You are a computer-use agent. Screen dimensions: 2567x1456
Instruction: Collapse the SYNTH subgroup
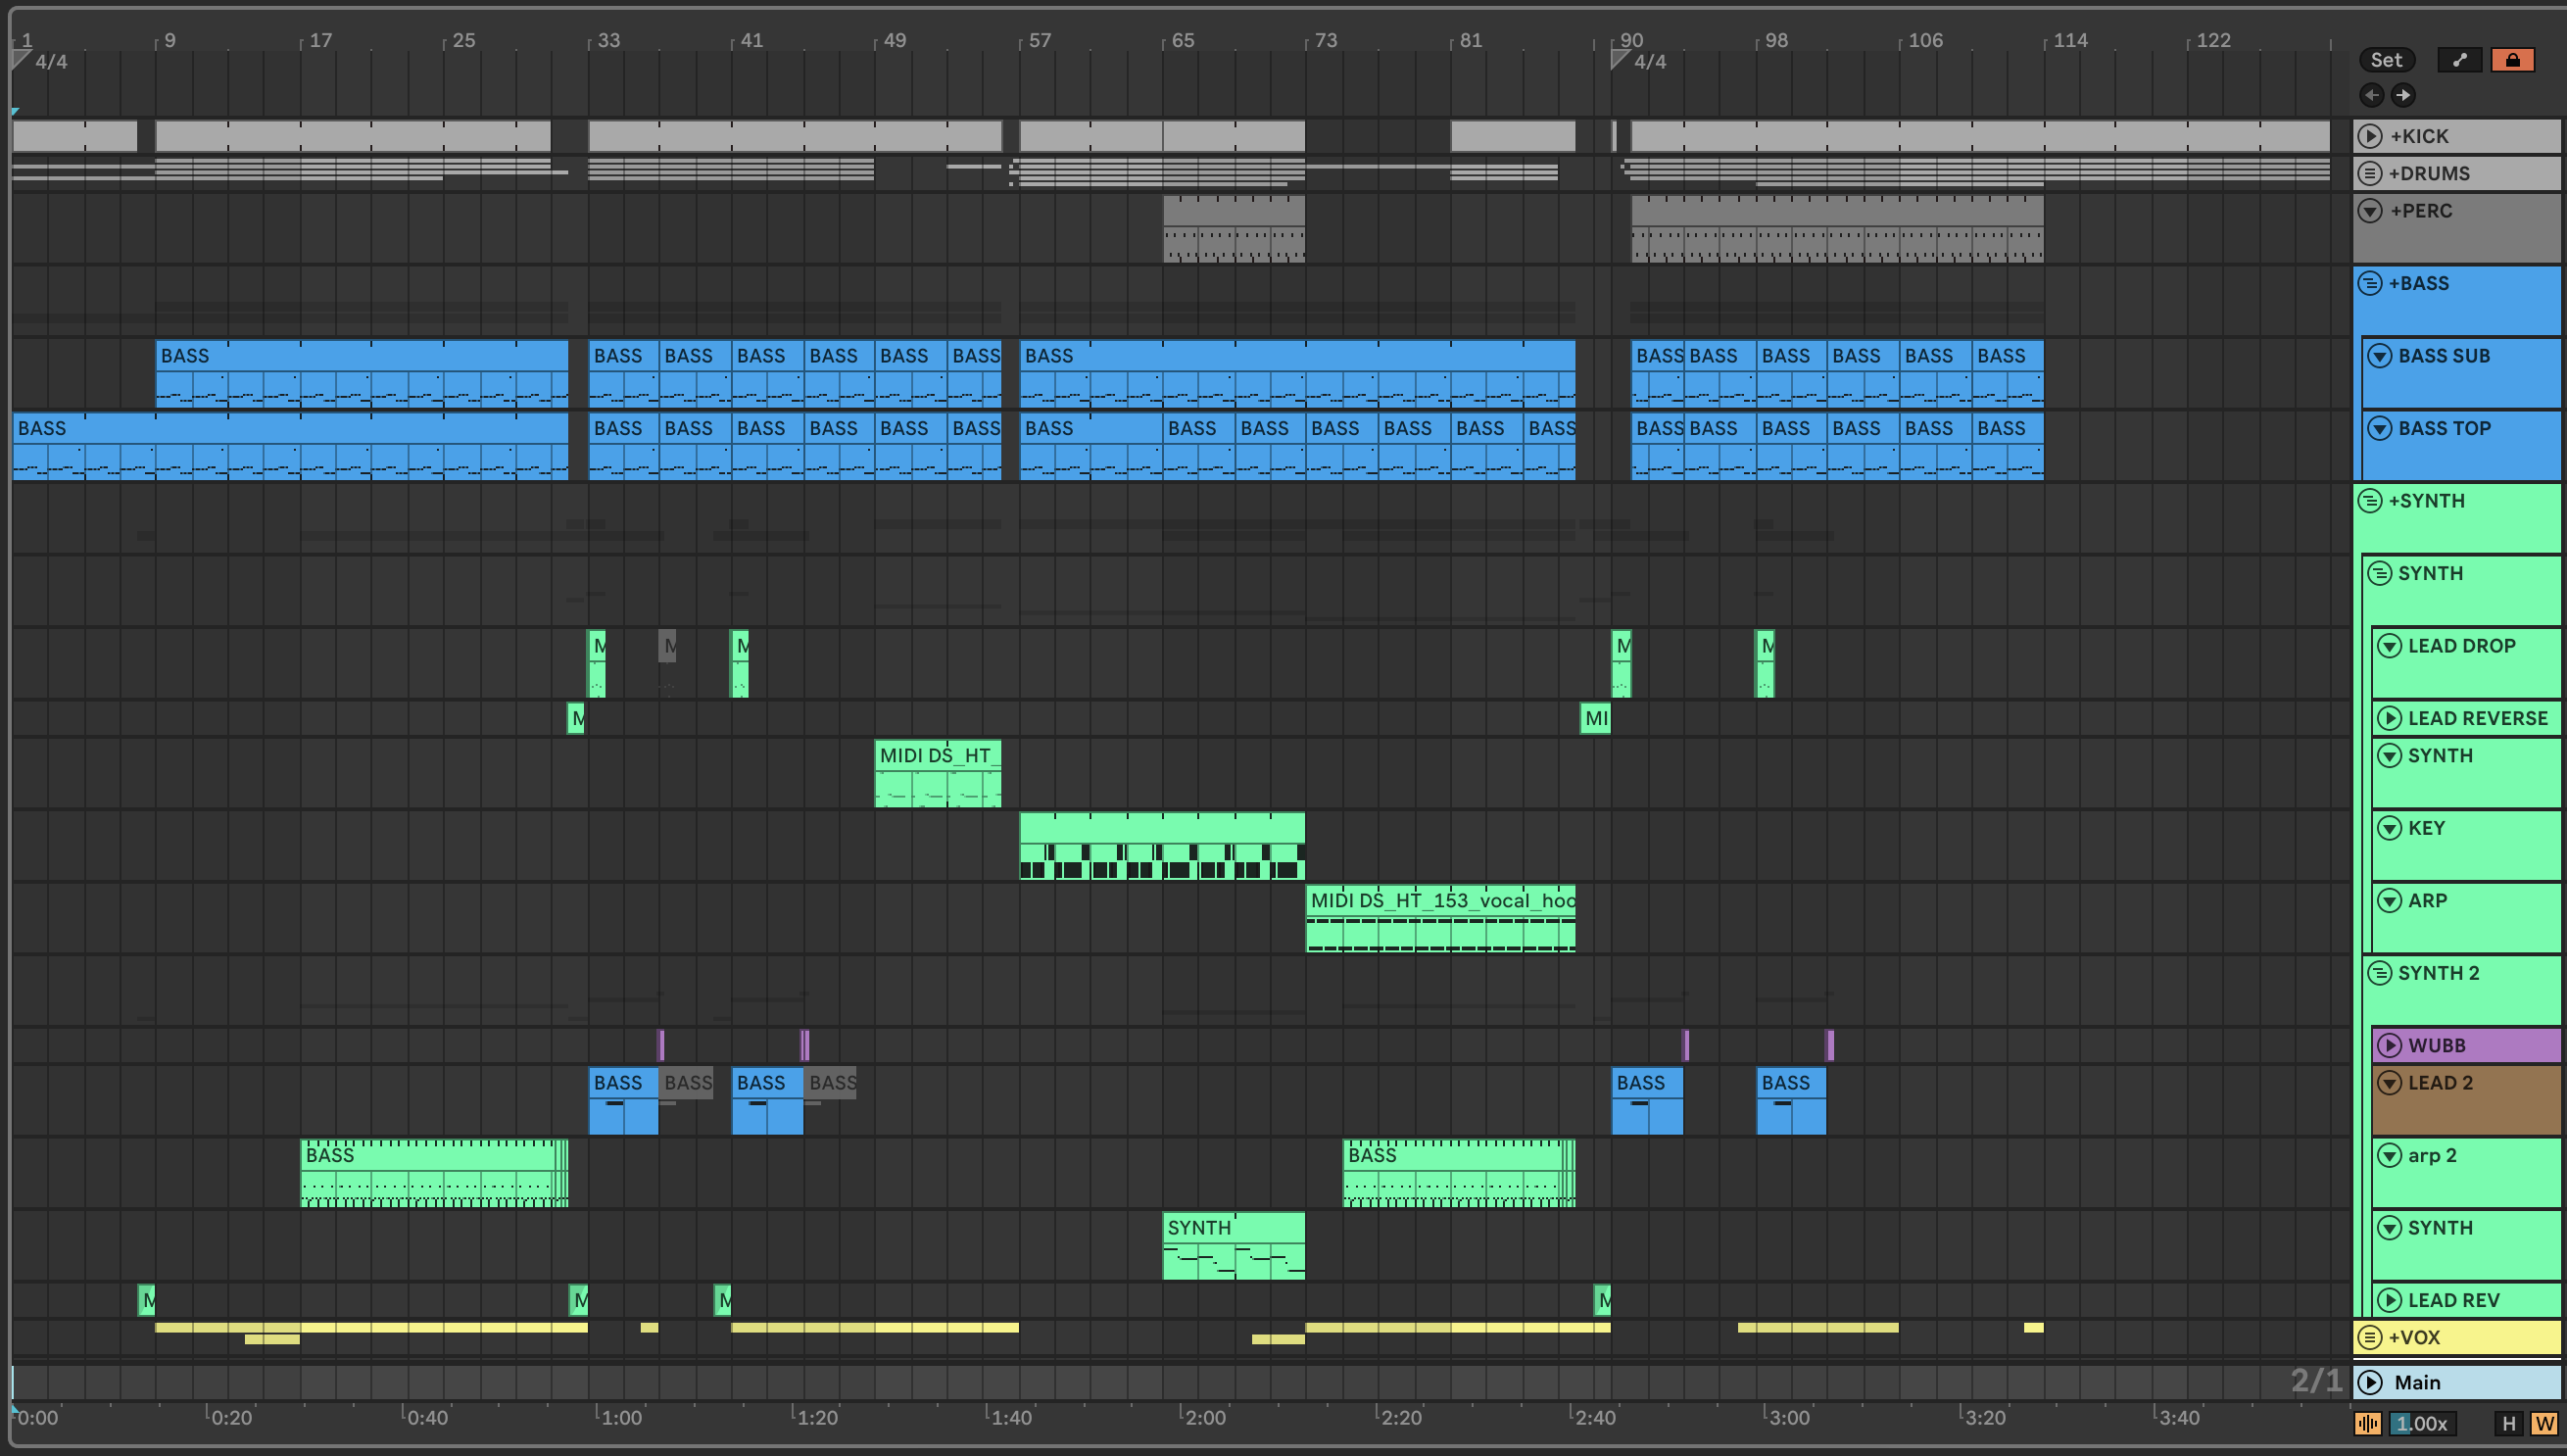click(x=2379, y=573)
